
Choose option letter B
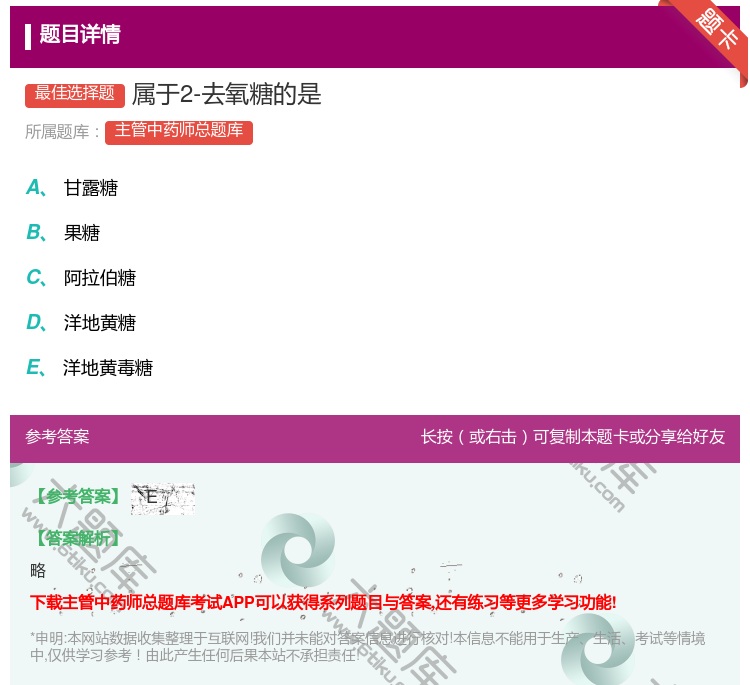[x=34, y=233]
